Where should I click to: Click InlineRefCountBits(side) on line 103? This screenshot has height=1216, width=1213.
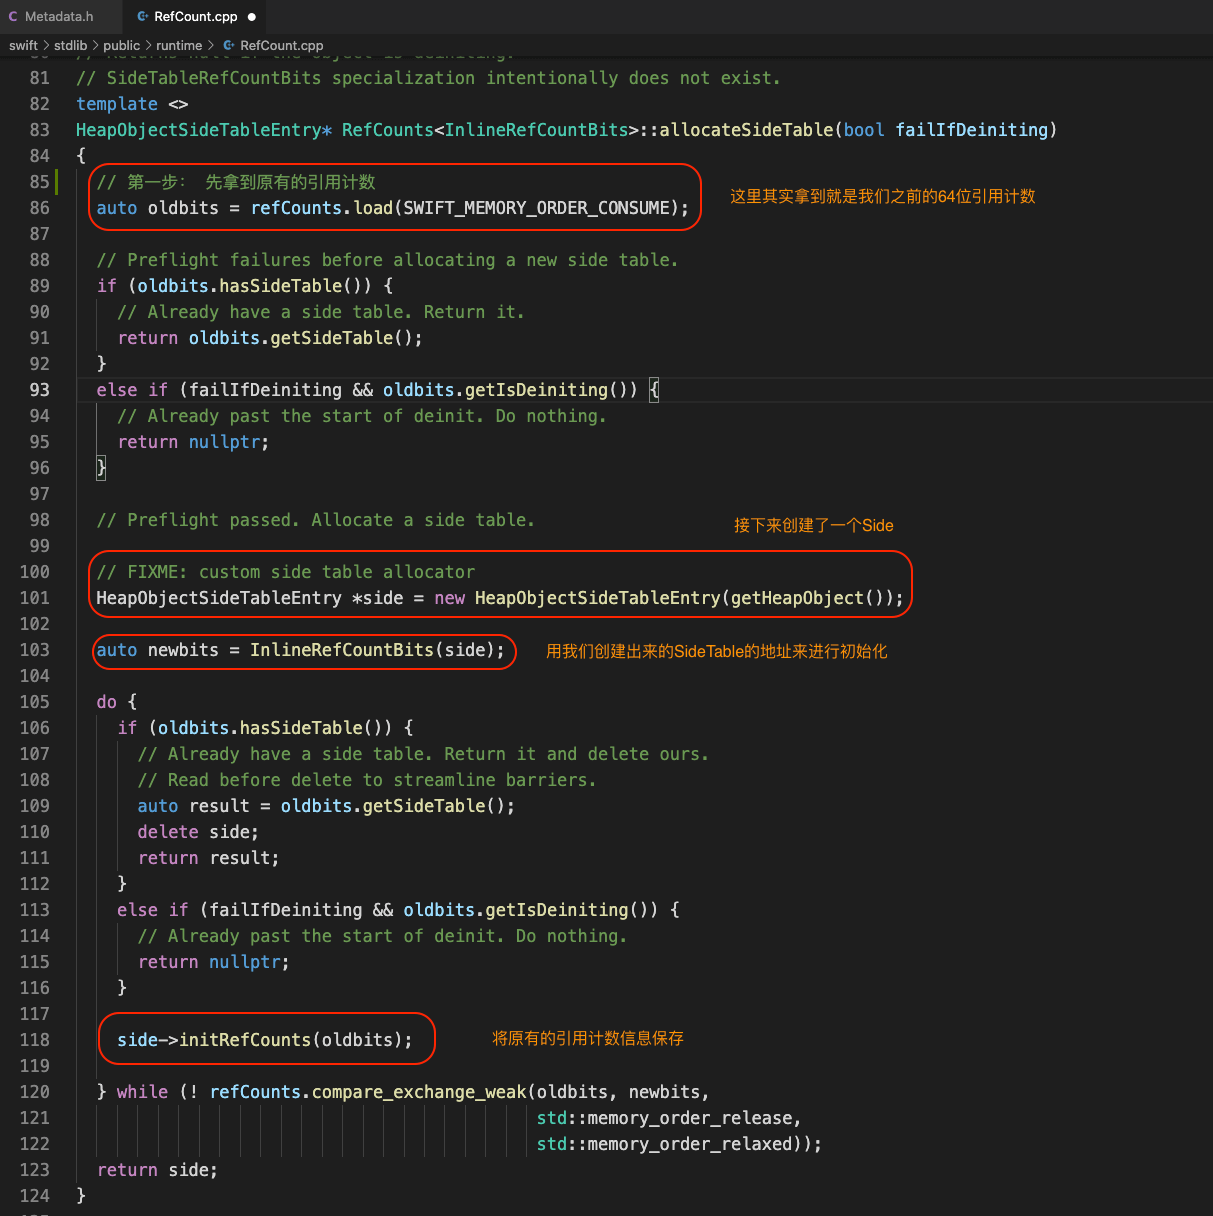373,650
